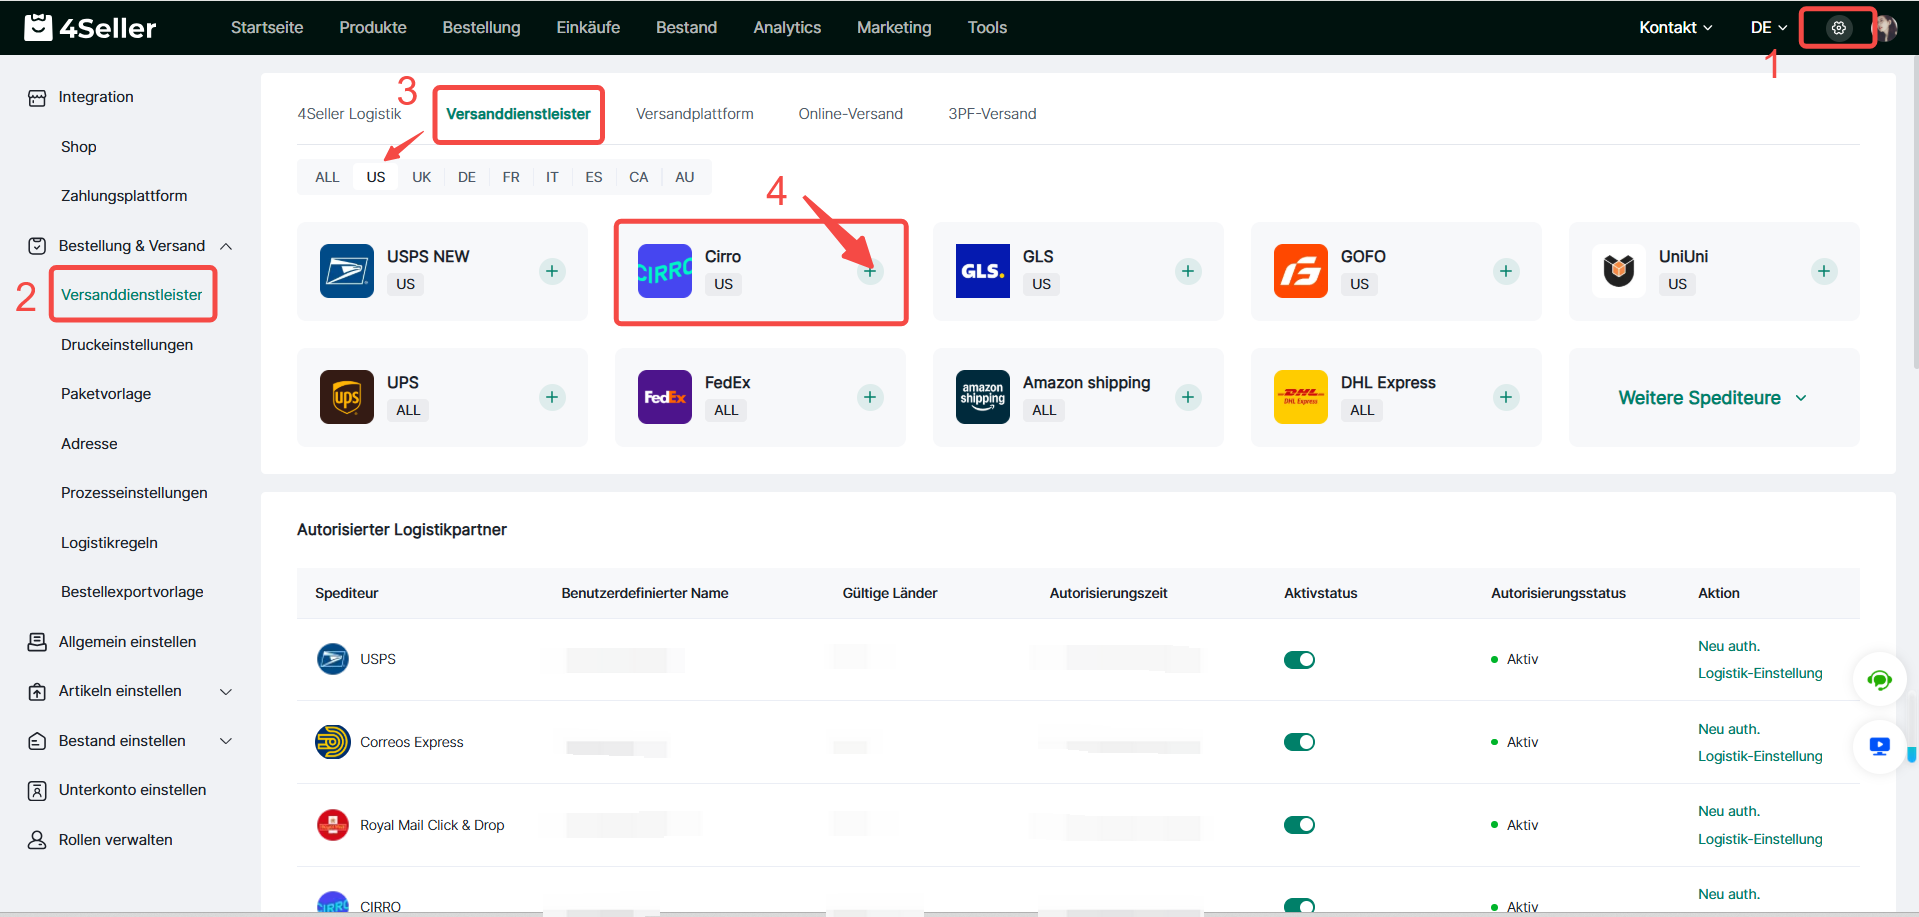This screenshot has height=917, width=1919.
Task: Open the Analytics menu
Action: pyautogui.click(x=787, y=28)
